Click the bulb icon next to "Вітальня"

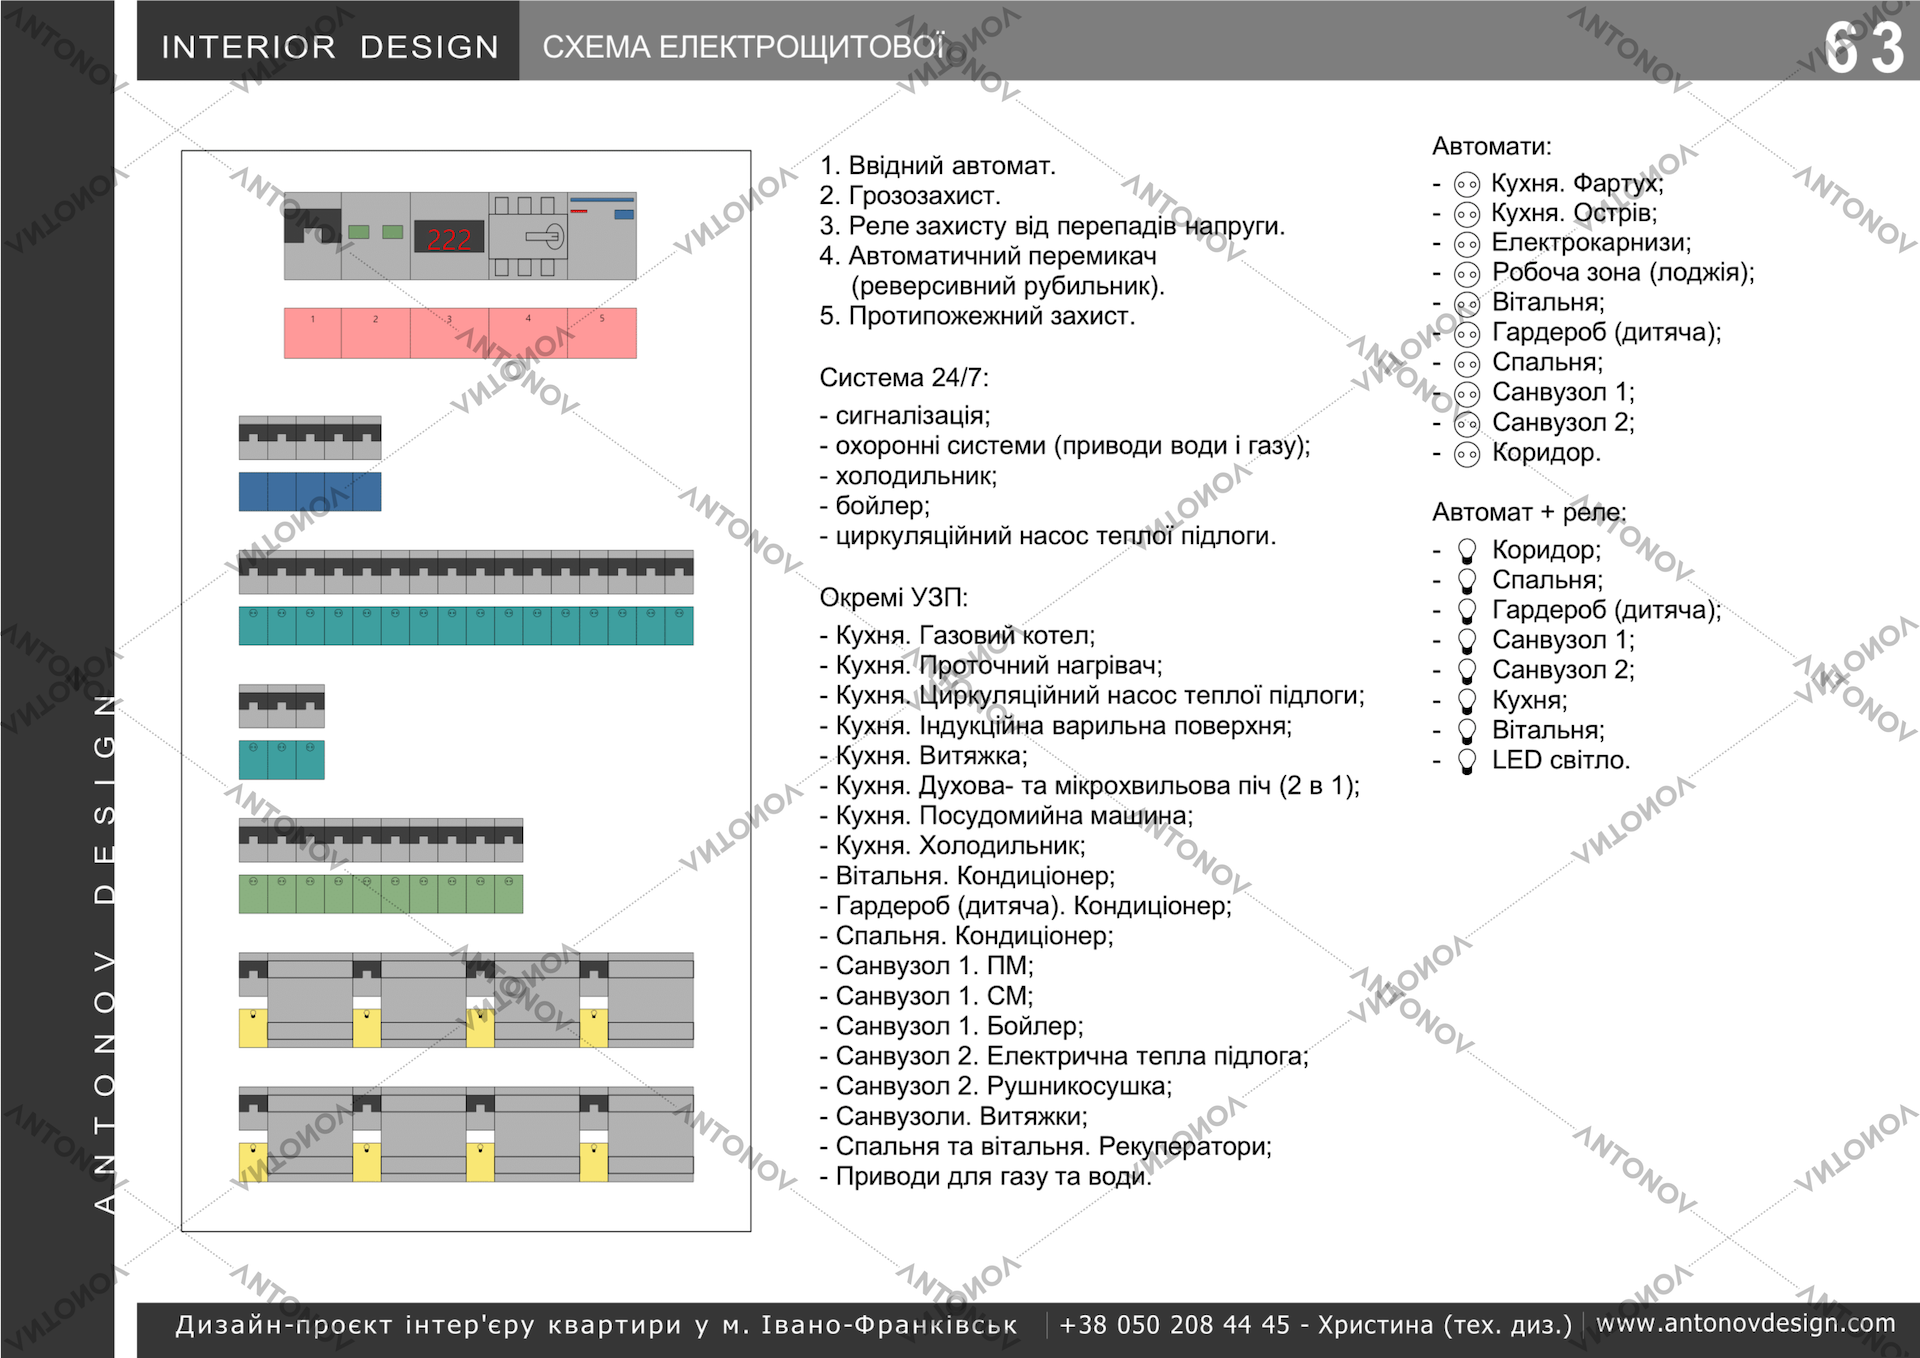(1467, 732)
